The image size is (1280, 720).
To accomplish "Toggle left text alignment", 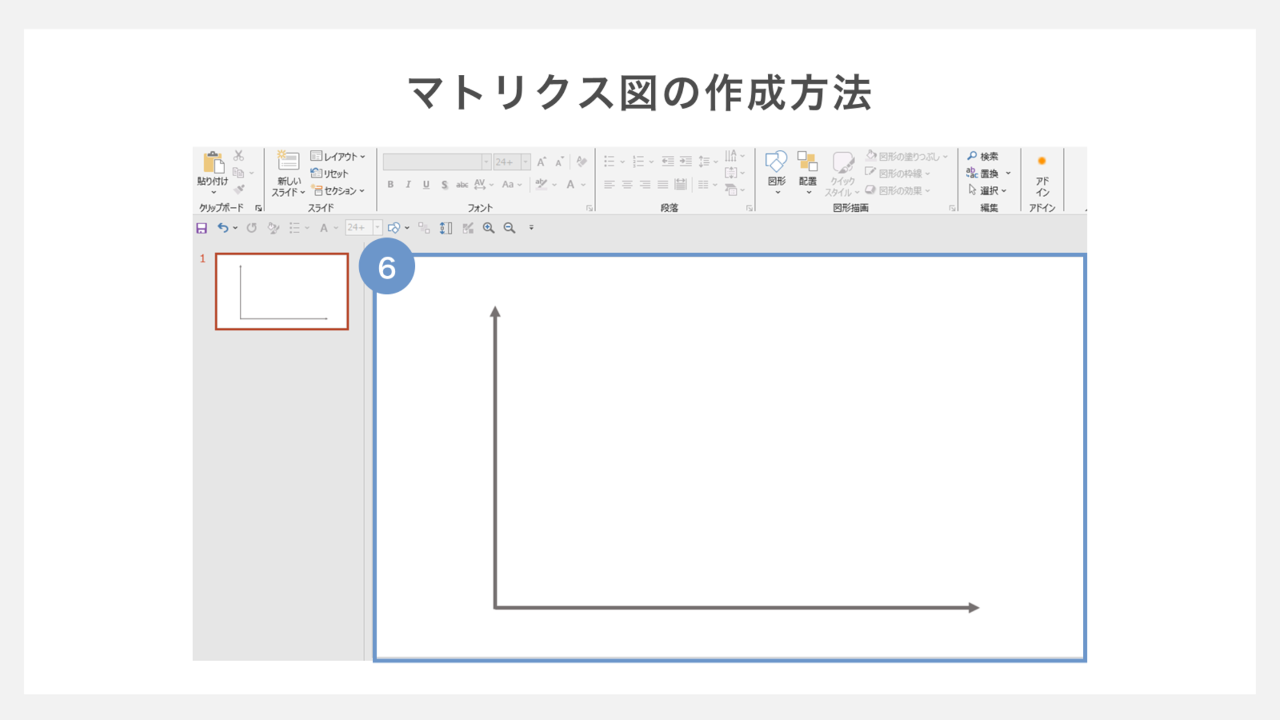I will (x=609, y=185).
